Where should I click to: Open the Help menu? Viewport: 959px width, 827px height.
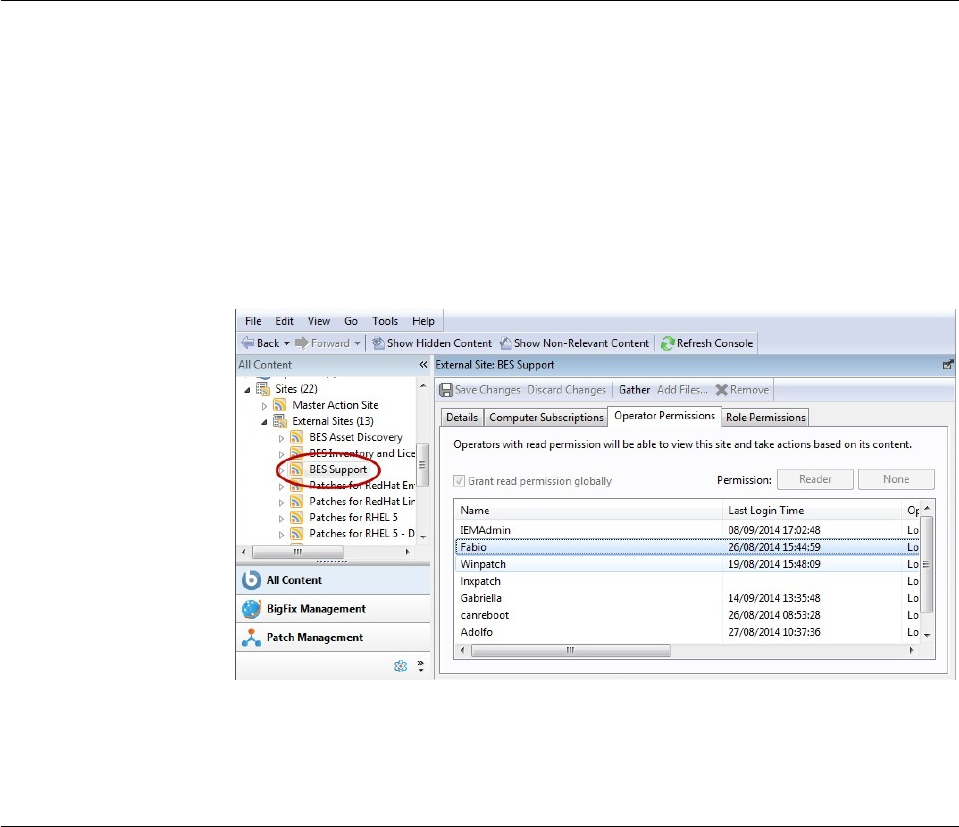click(423, 321)
